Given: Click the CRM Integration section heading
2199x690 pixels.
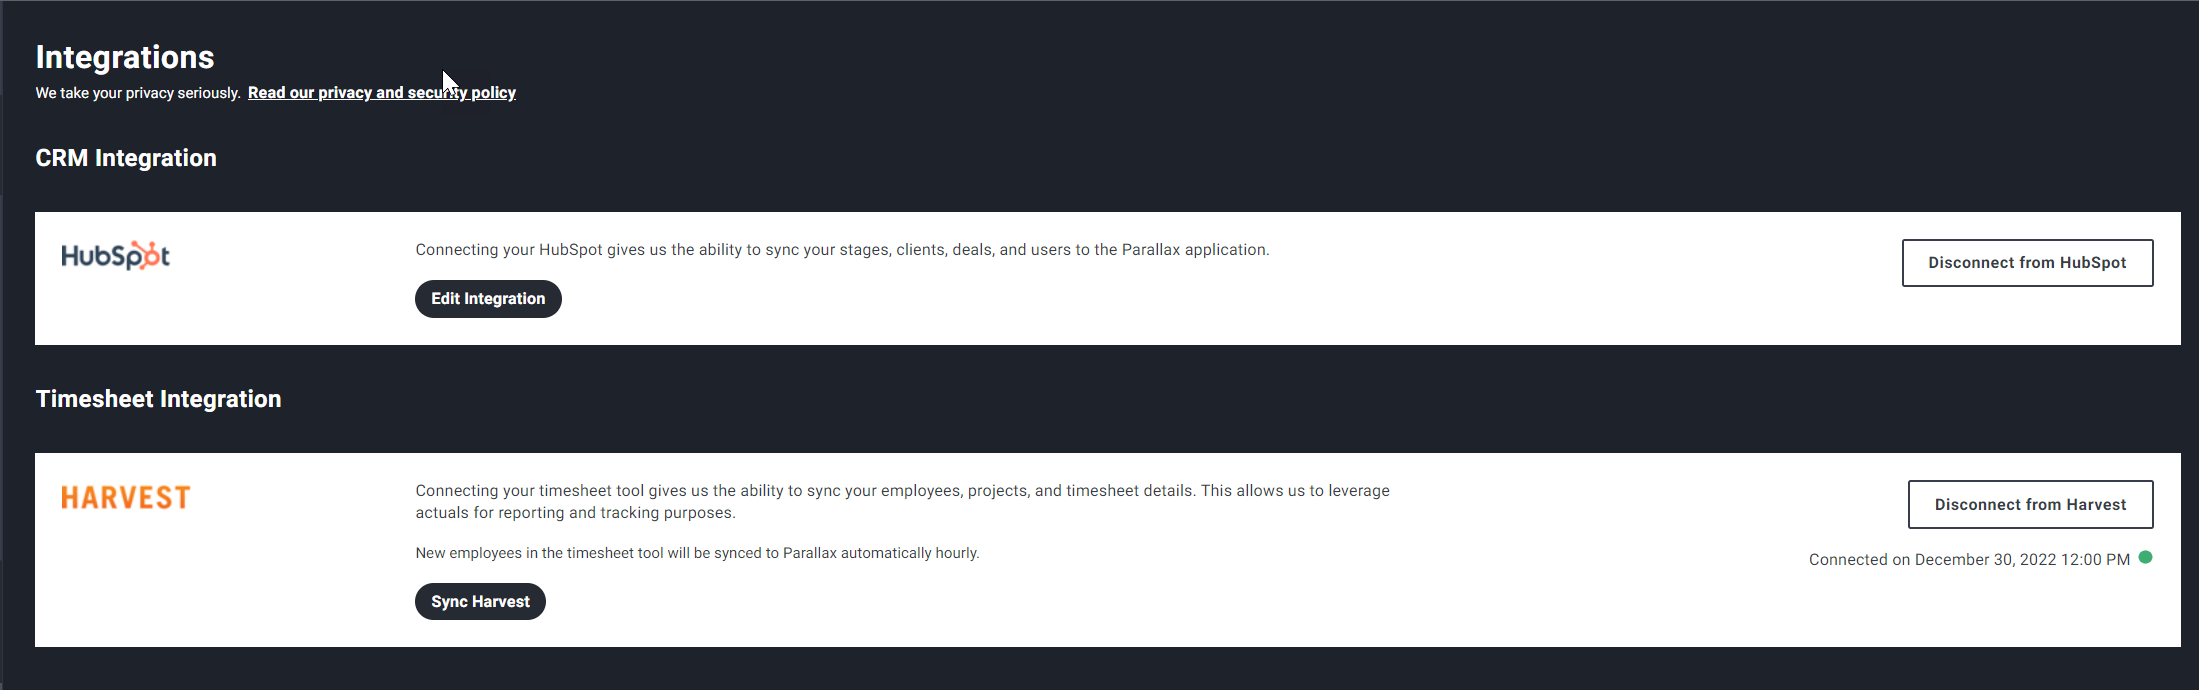Looking at the screenshot, I should pos(126,158).
